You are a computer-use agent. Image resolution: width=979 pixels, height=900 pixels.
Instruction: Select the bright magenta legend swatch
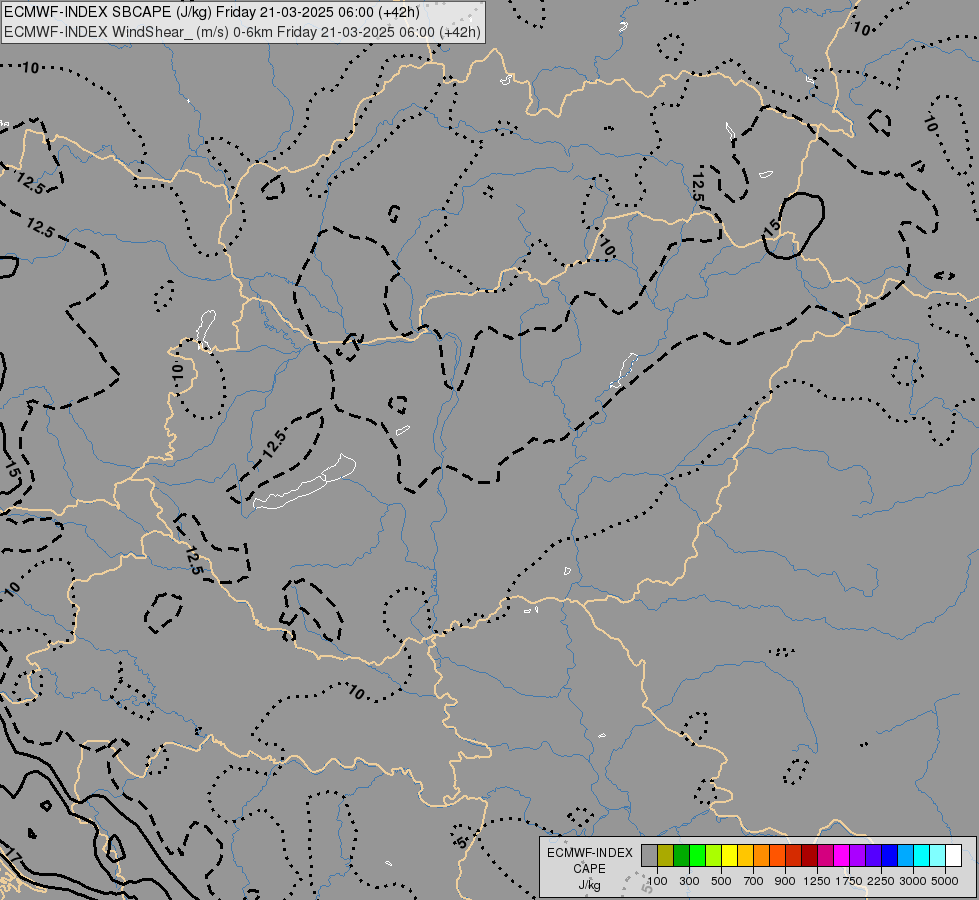click(x=842, y=855)
